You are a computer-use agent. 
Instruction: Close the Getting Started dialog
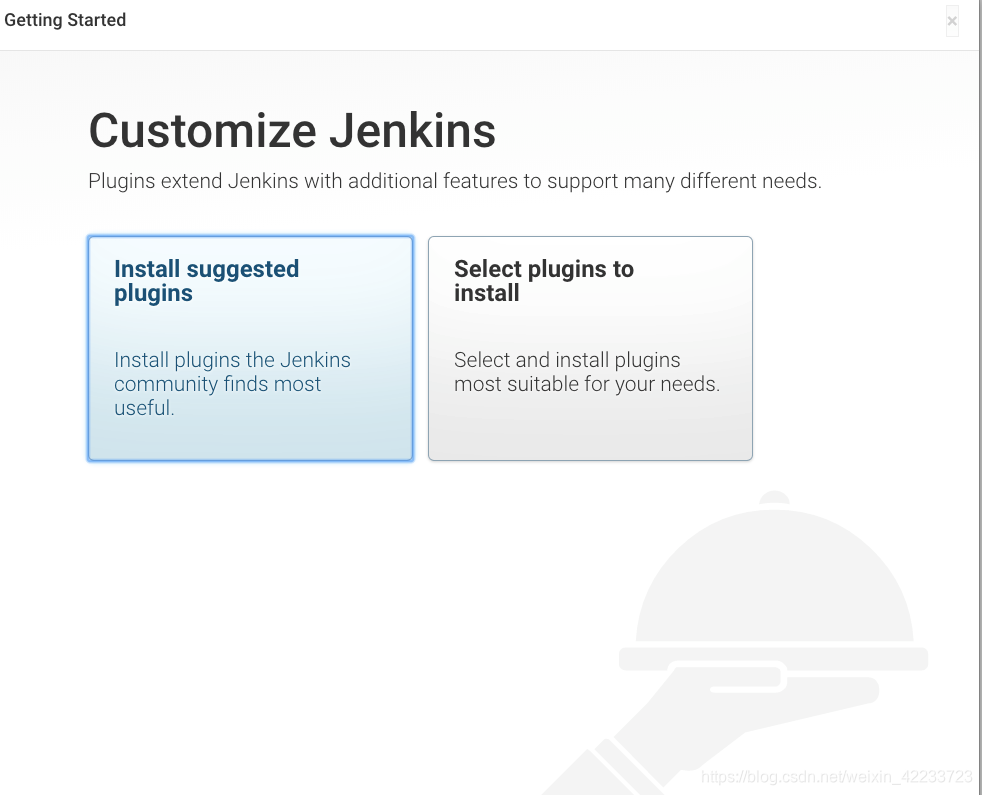pos(952,21)
